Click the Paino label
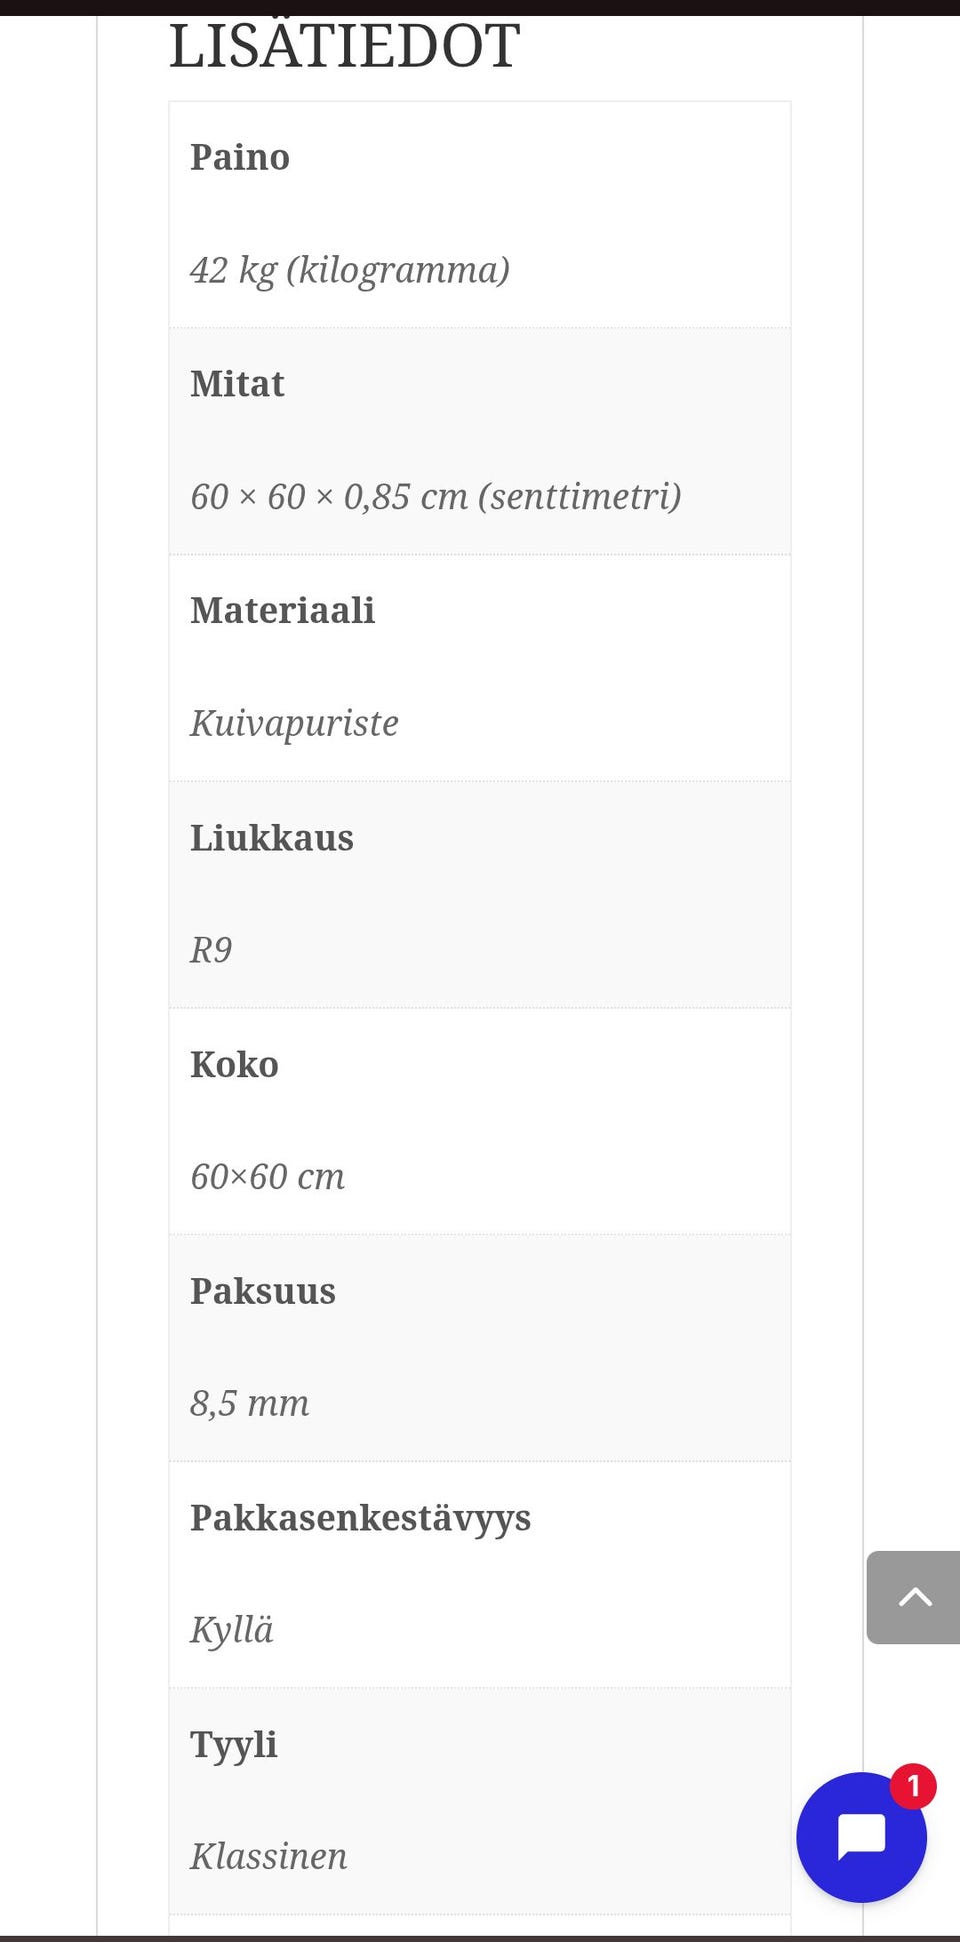The height and width of the screenshot is (1942, 960). [x=240, y=157]
